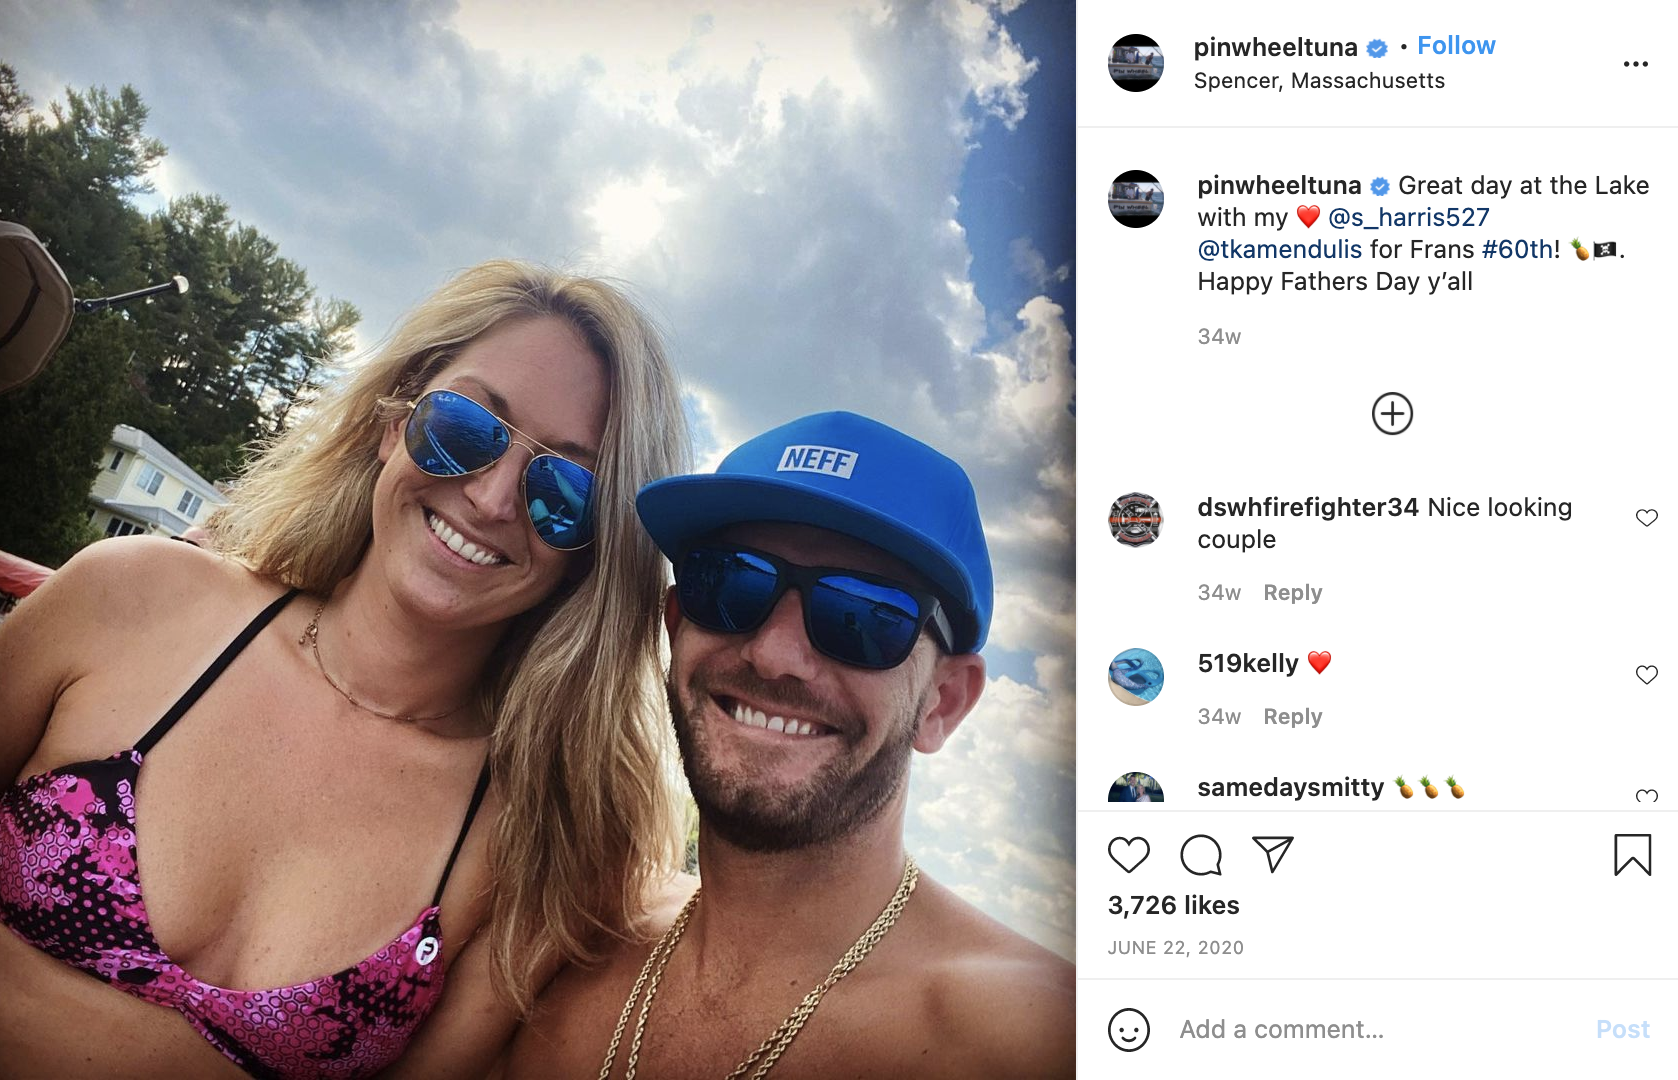Follow the pinwheeltuna account
Viewport: 1678px width, 1080px height.
1456,46
